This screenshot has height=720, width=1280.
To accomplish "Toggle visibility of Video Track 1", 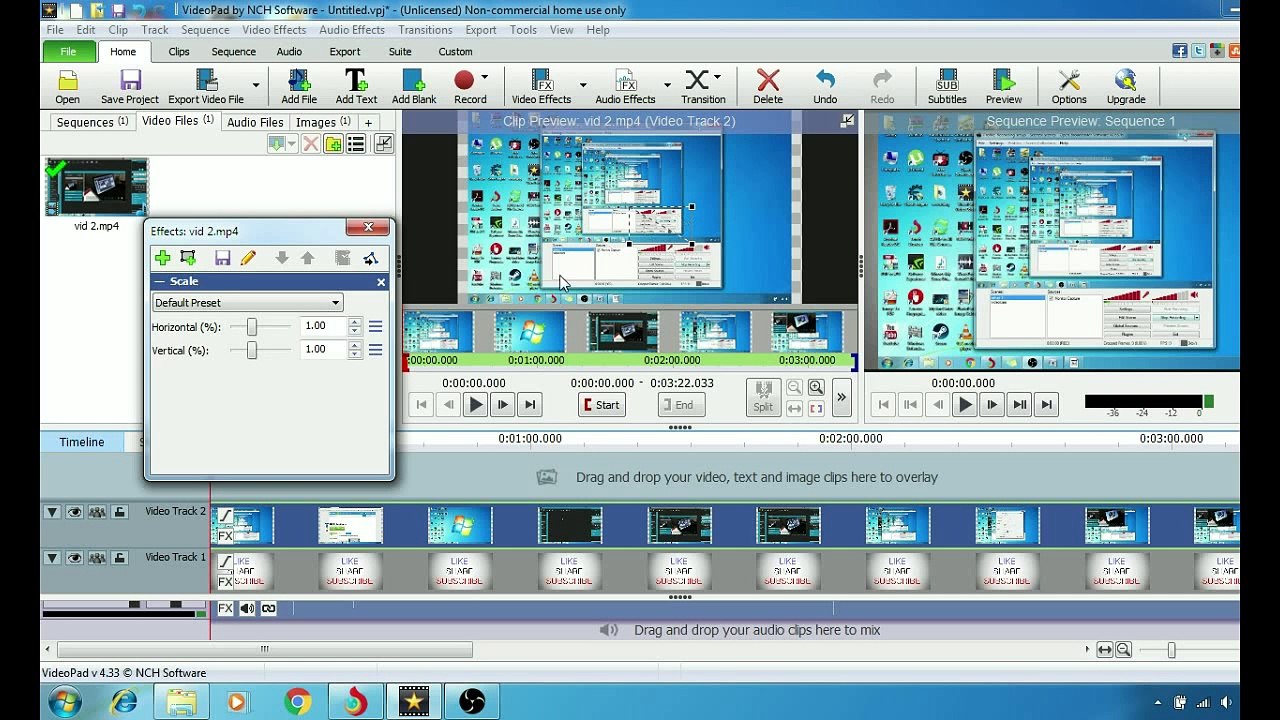I will pyautogui.click(x=74, y=558).
